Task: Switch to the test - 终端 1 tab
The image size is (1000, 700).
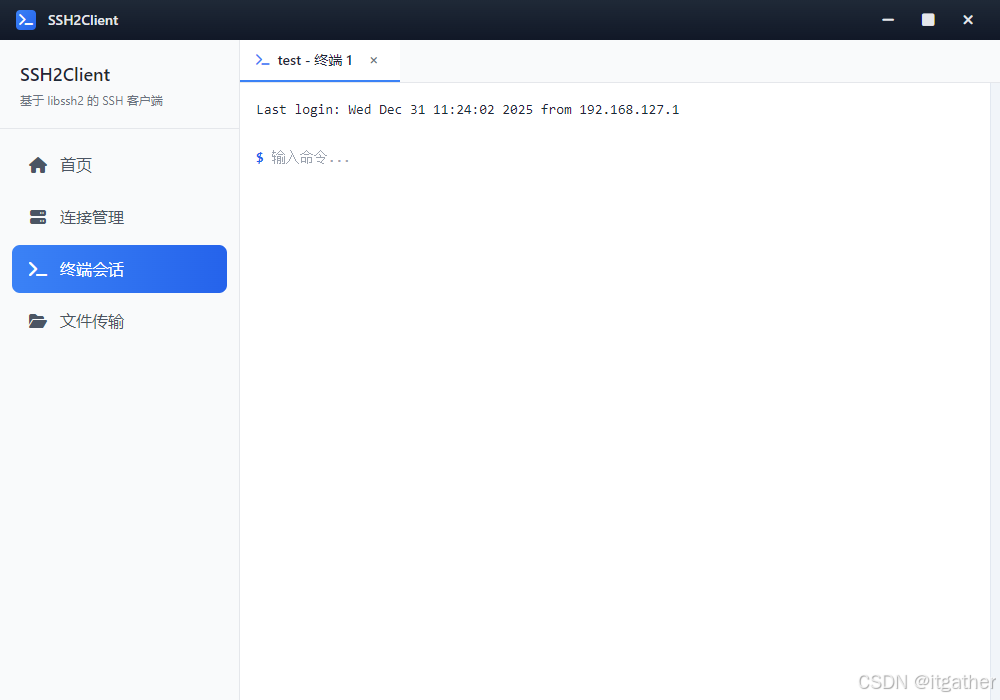Action: click(x=320, y=61)
